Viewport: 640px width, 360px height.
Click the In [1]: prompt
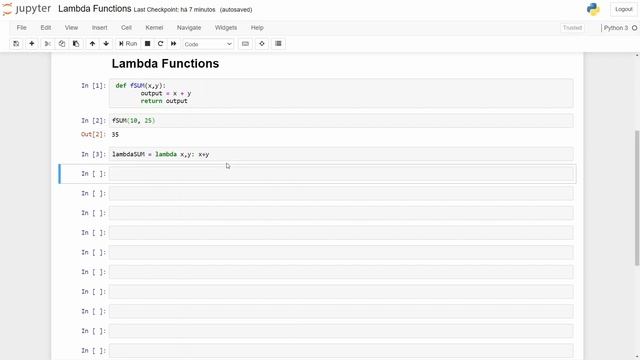pyautogui.click(x=93, y=86)
